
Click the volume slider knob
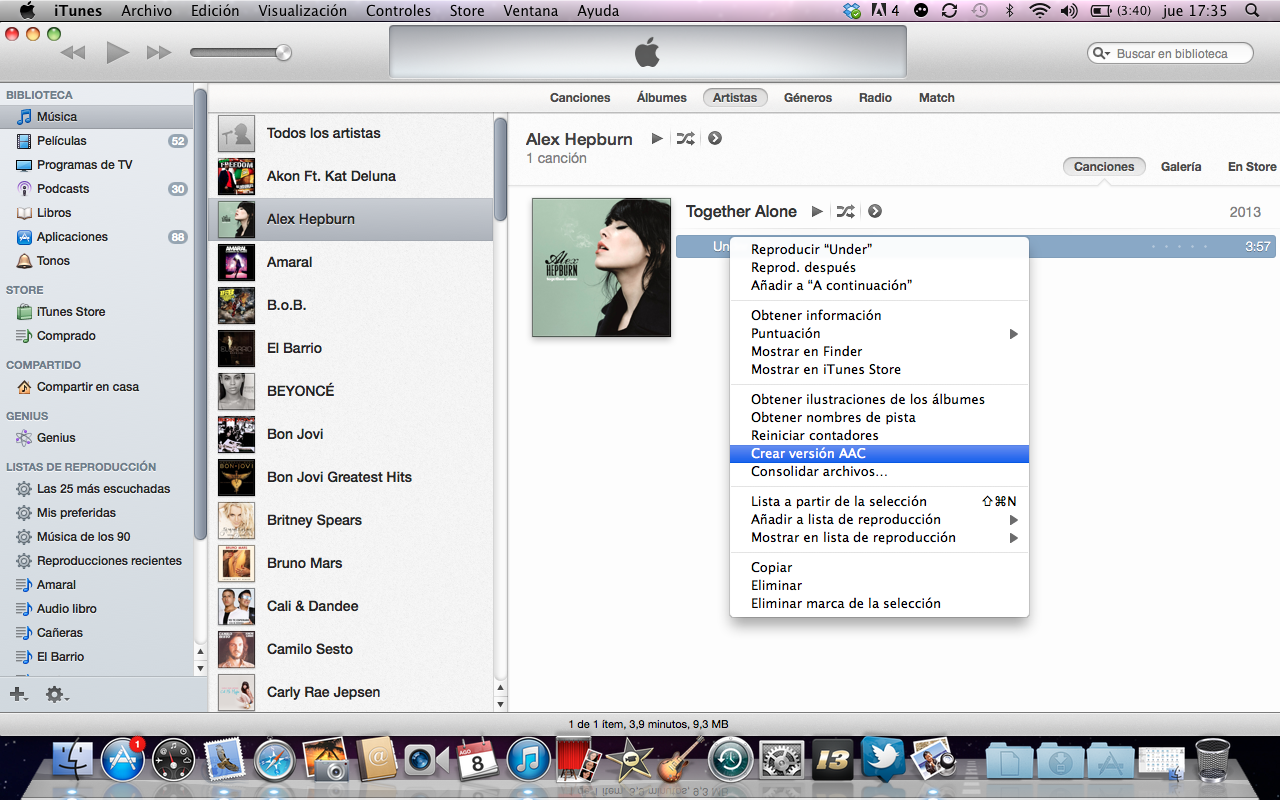284,53
